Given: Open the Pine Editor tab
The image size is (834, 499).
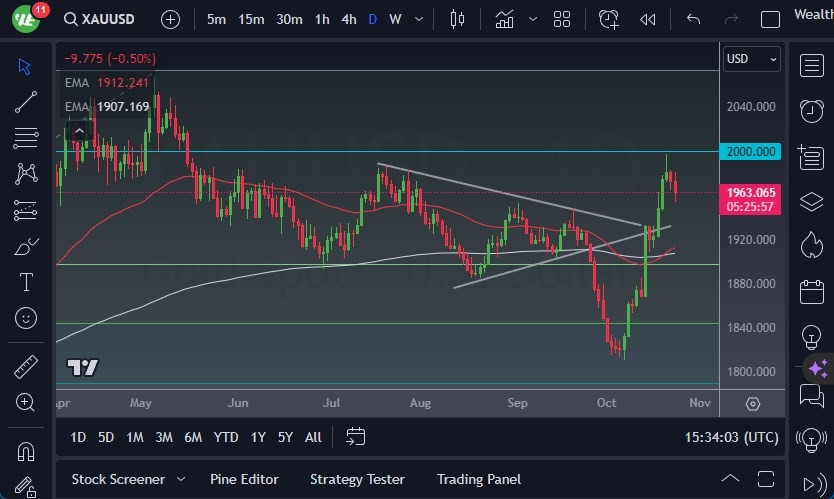Looking at the screenshot, I should 244,479.
